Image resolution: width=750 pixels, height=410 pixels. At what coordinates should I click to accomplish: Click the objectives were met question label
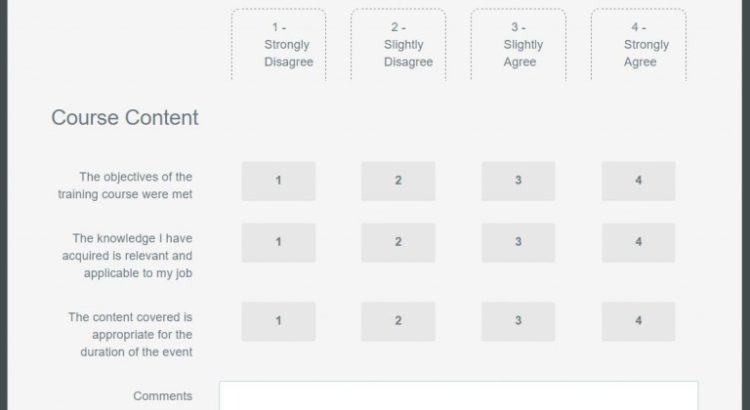[x=126, y=186]
